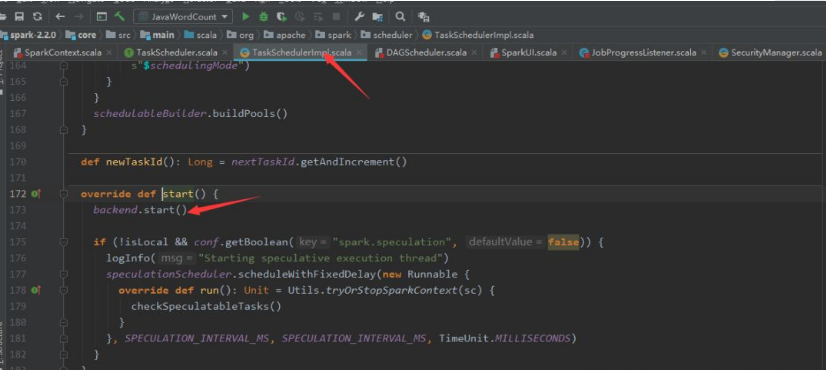
Task: Click line number 173 in the gutter
Action: (x=18, y=210)
